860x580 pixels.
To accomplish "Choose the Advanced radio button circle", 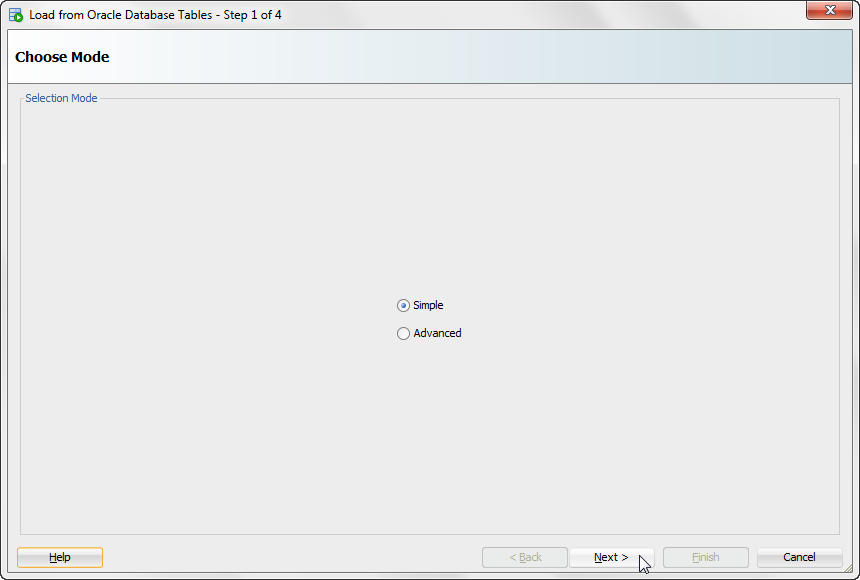I will click(x=403, y=334).
